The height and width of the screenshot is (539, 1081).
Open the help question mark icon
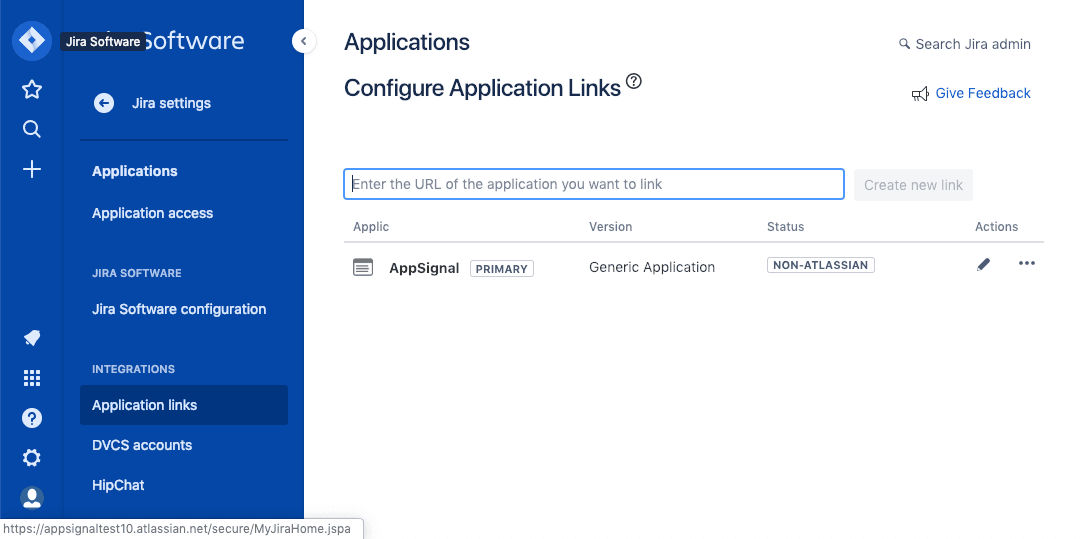(32, 418)
